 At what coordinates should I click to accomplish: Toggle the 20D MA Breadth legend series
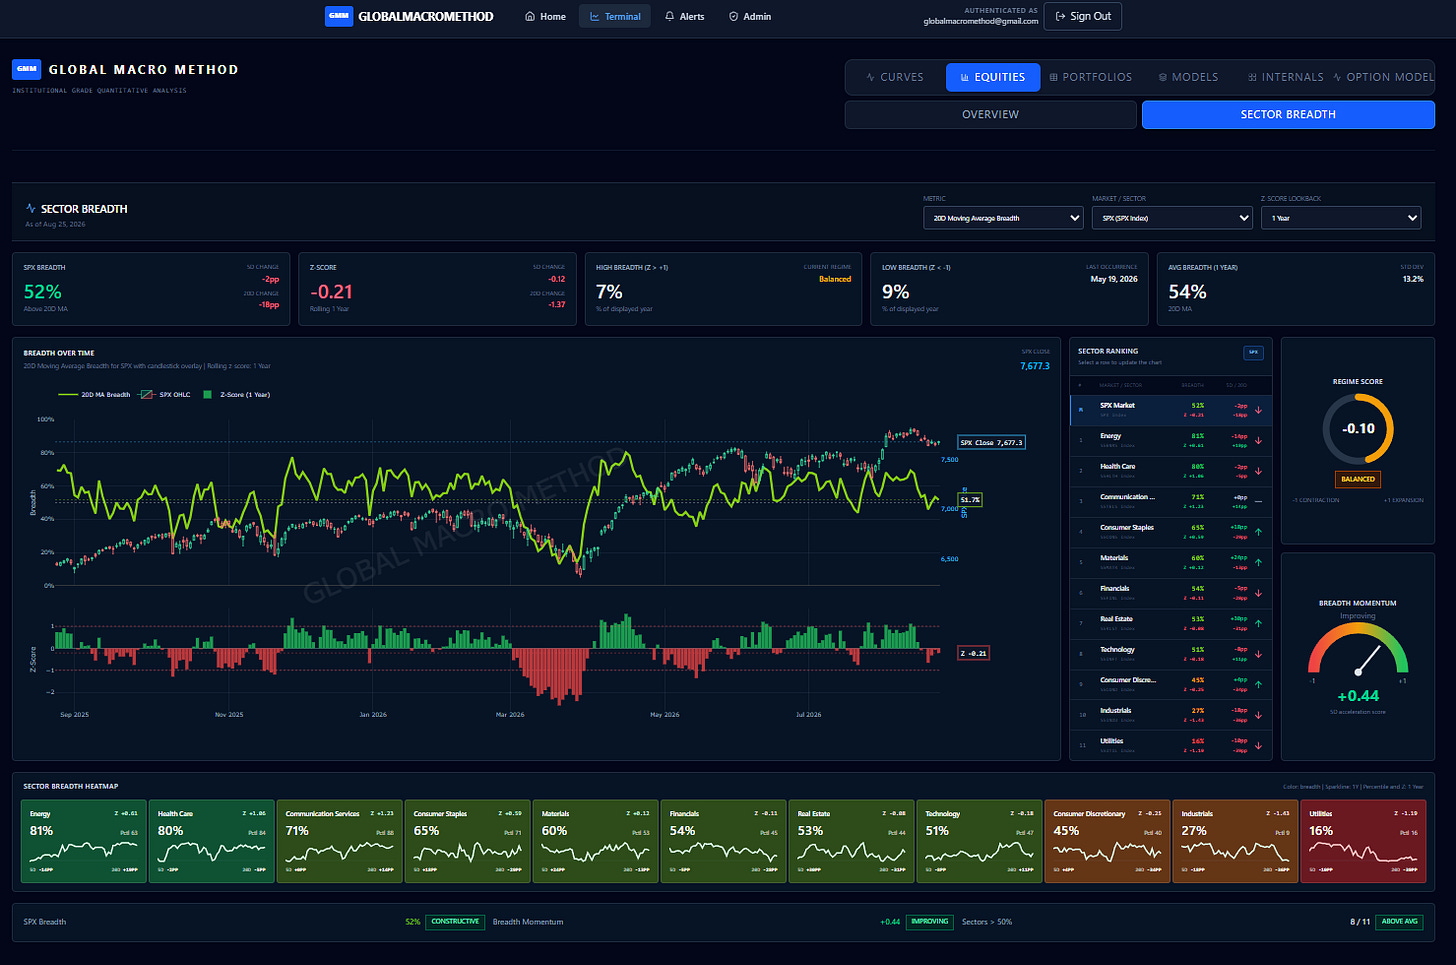pos(94,395)
